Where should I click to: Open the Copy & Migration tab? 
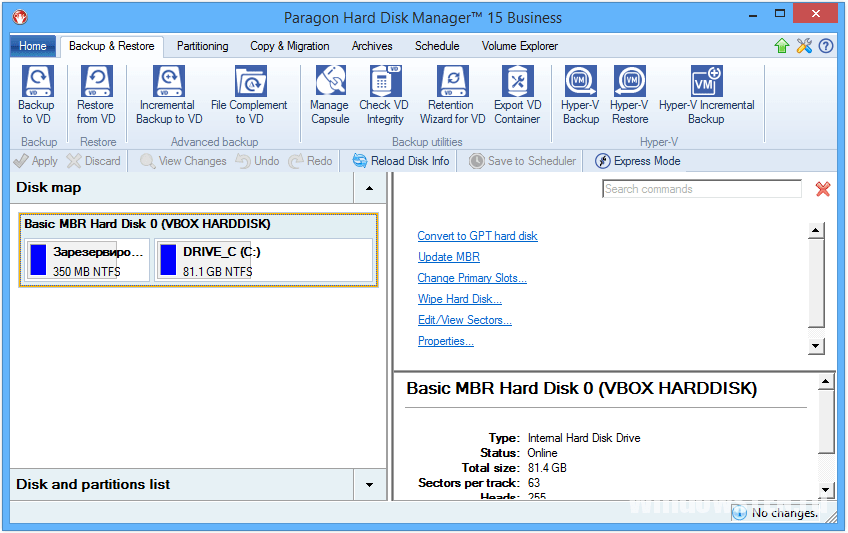pyautogui.click(x=289, y=46)
